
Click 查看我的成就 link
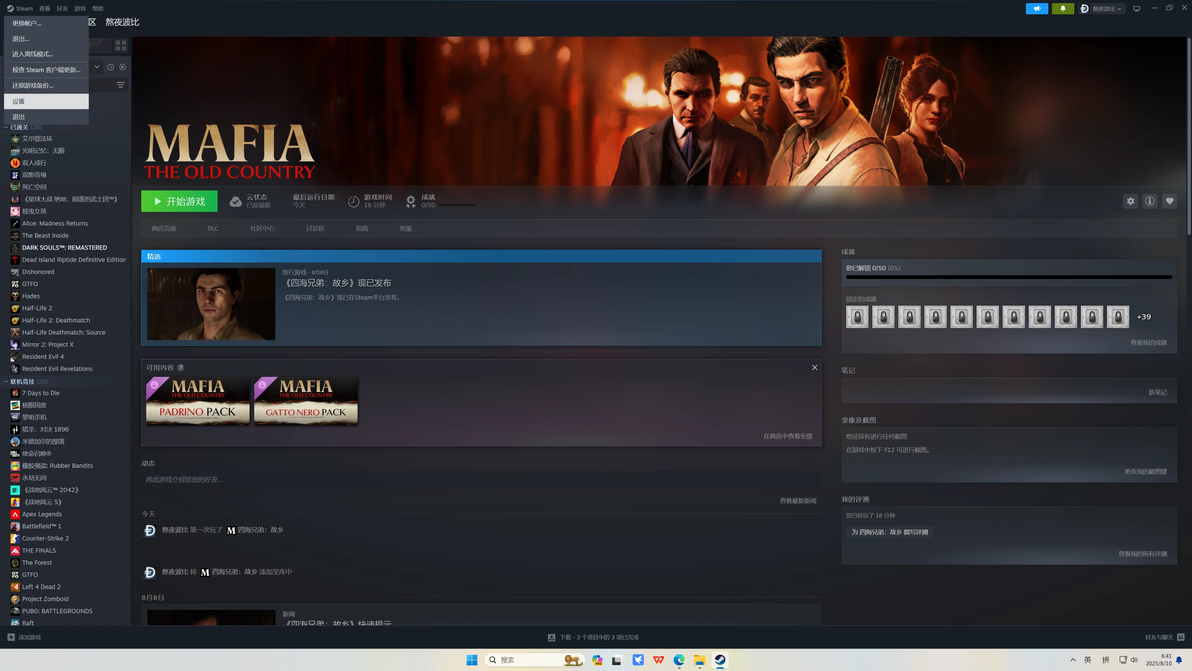(1149, 343)
